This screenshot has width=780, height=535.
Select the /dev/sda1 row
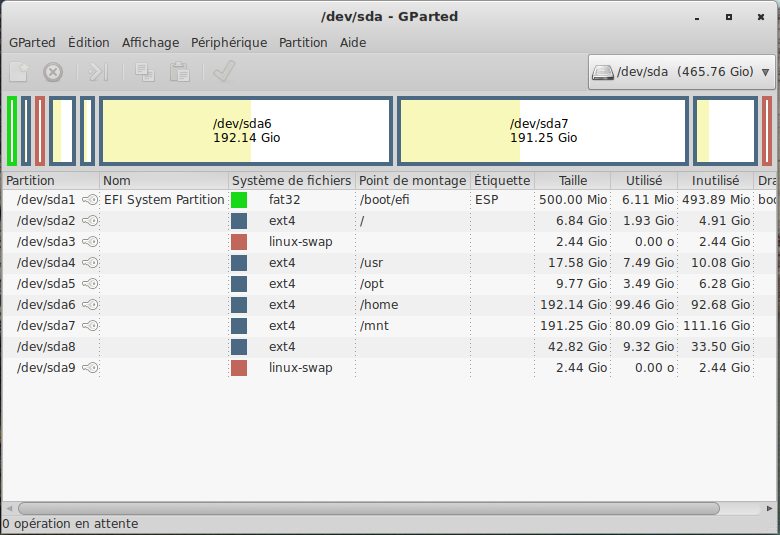tap(390, 200)
